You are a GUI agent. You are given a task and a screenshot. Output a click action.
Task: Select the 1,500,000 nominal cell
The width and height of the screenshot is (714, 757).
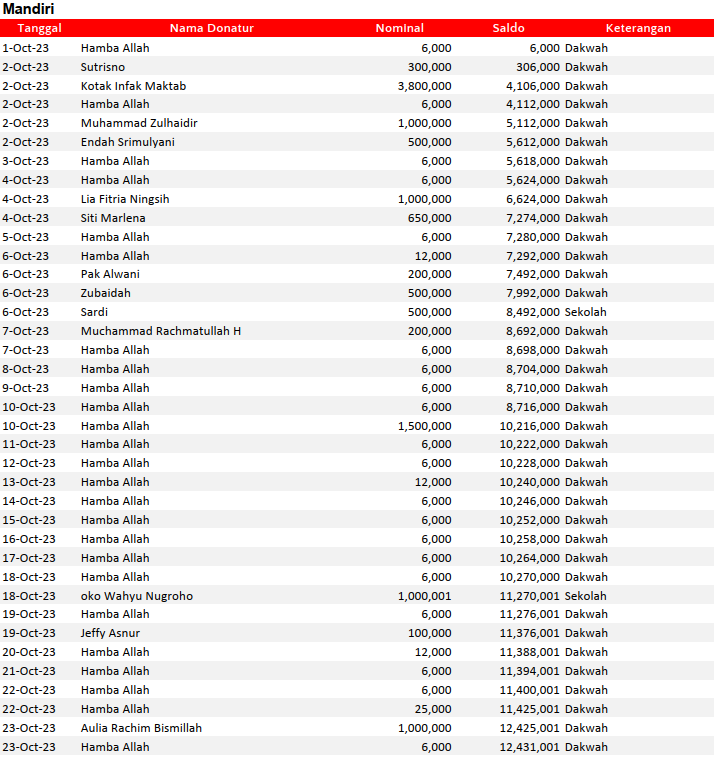point(424,425)
